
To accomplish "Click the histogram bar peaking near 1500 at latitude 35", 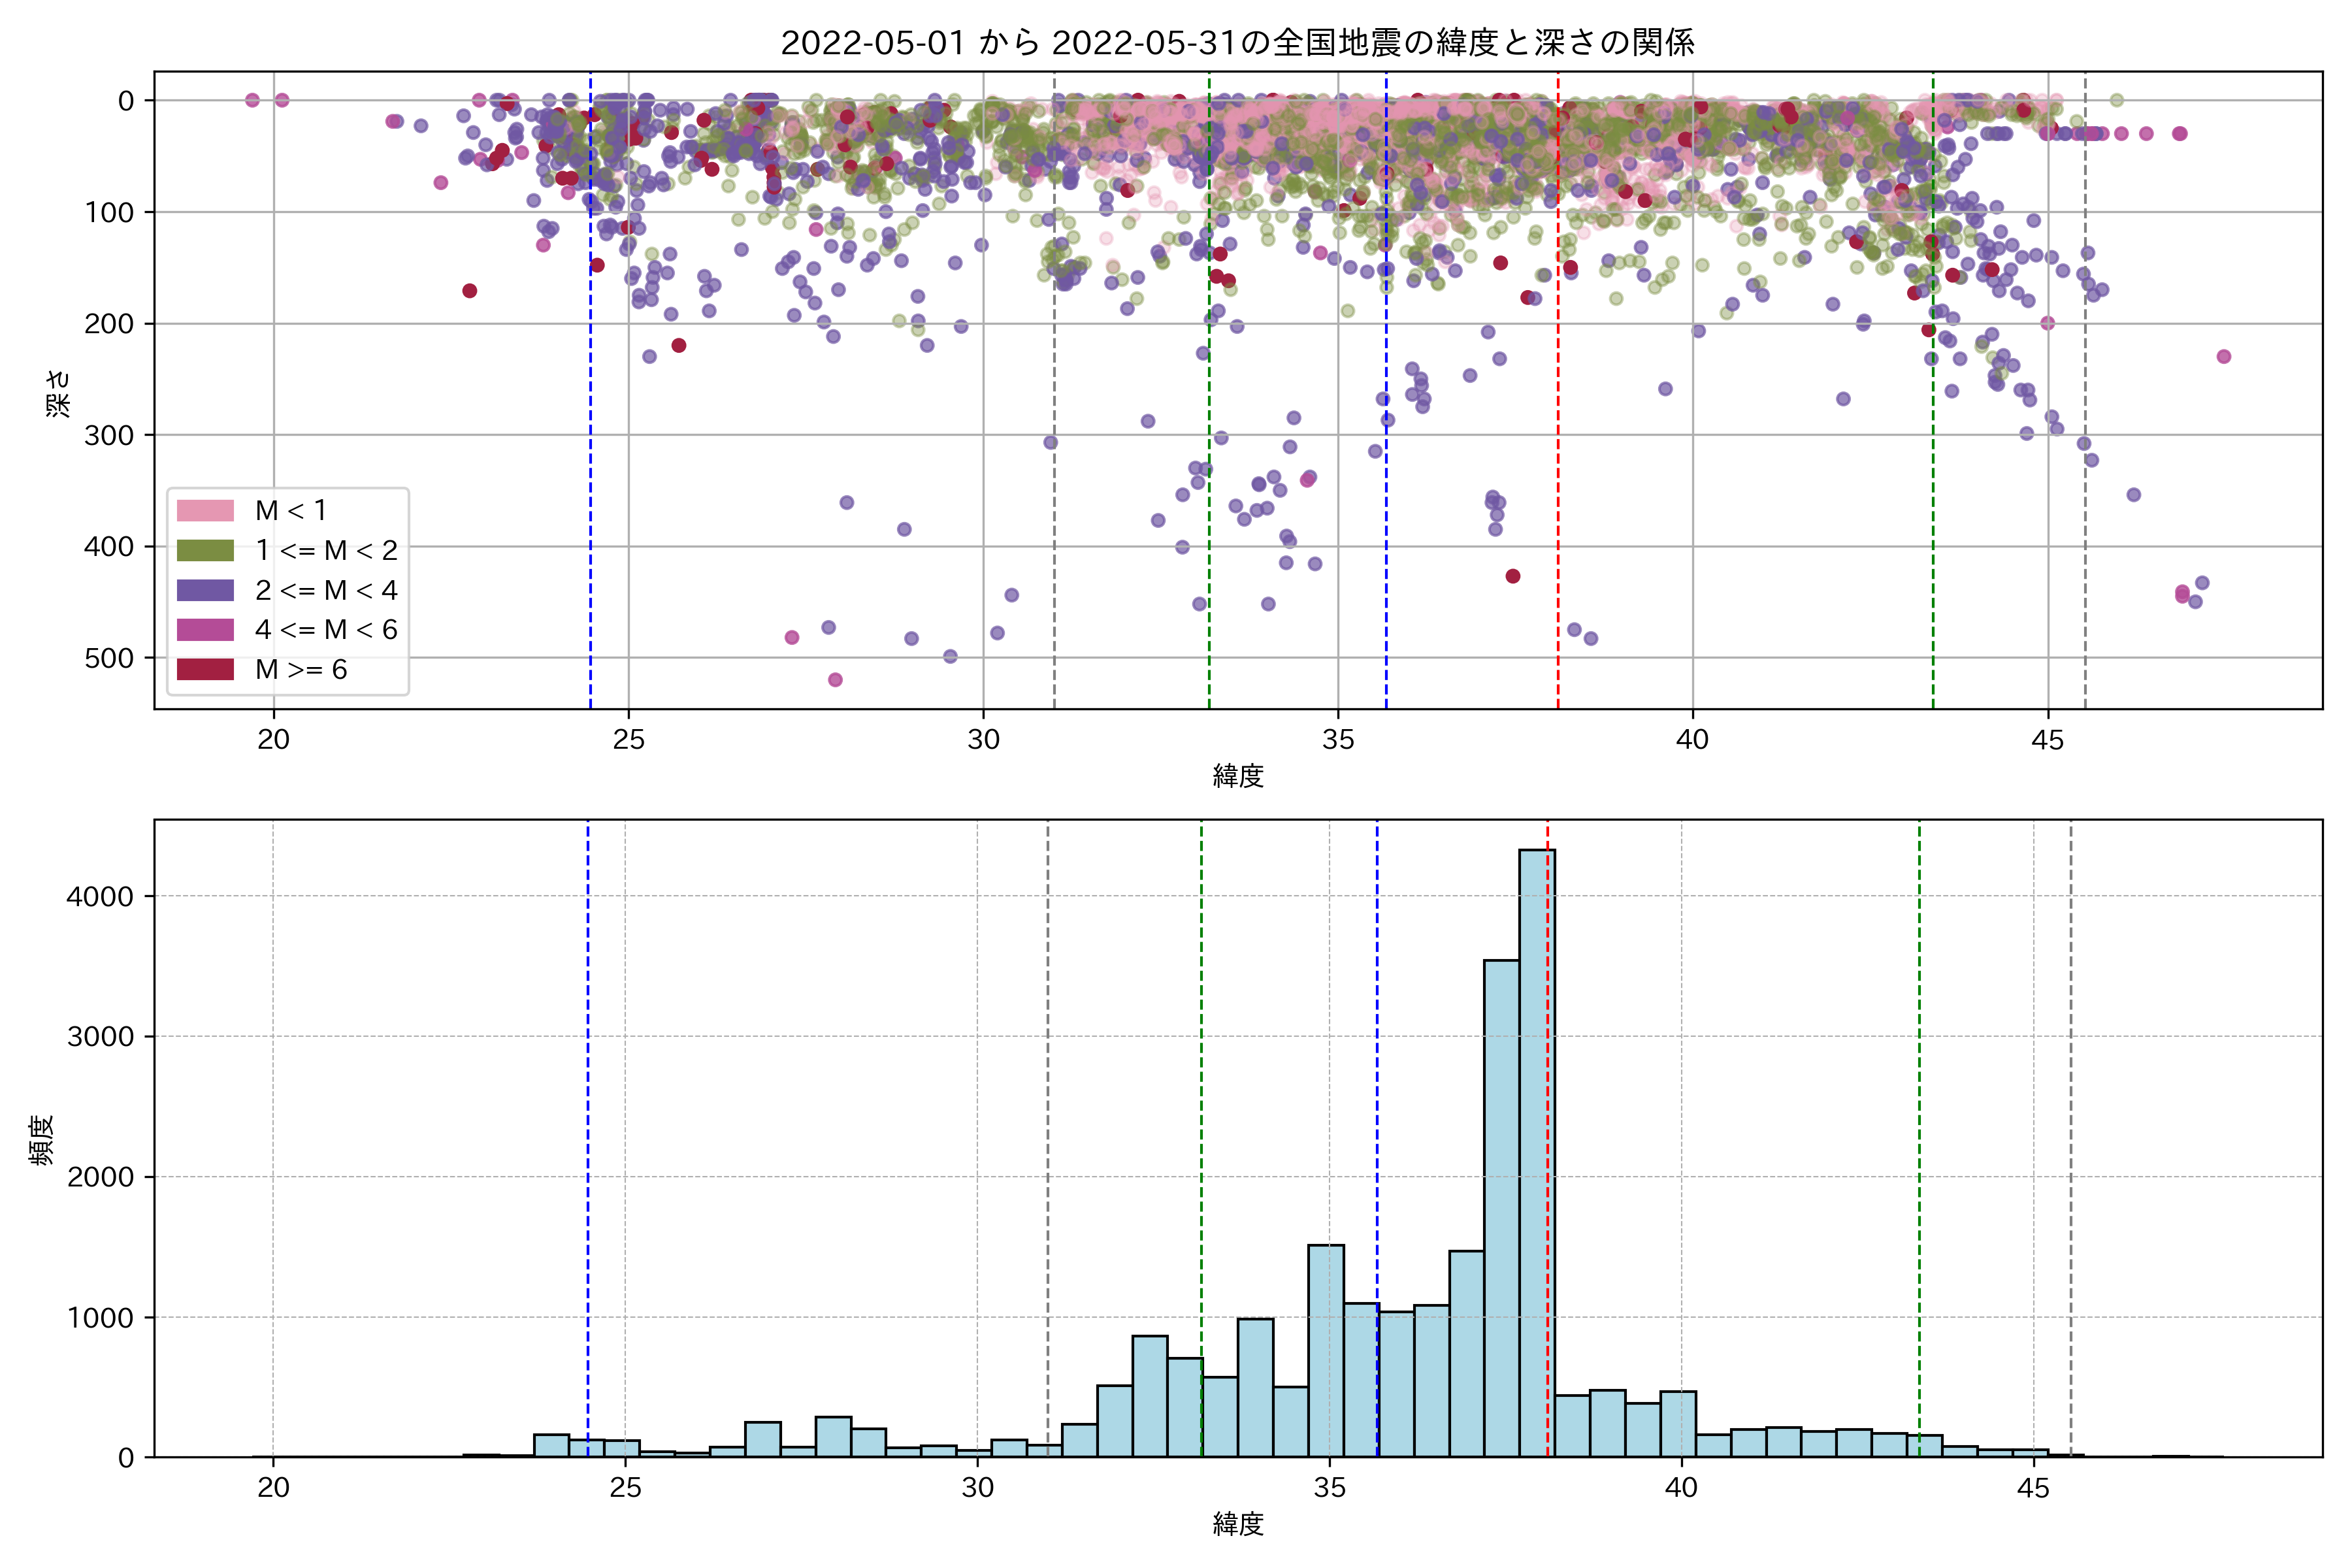I will [1326, 1350].
